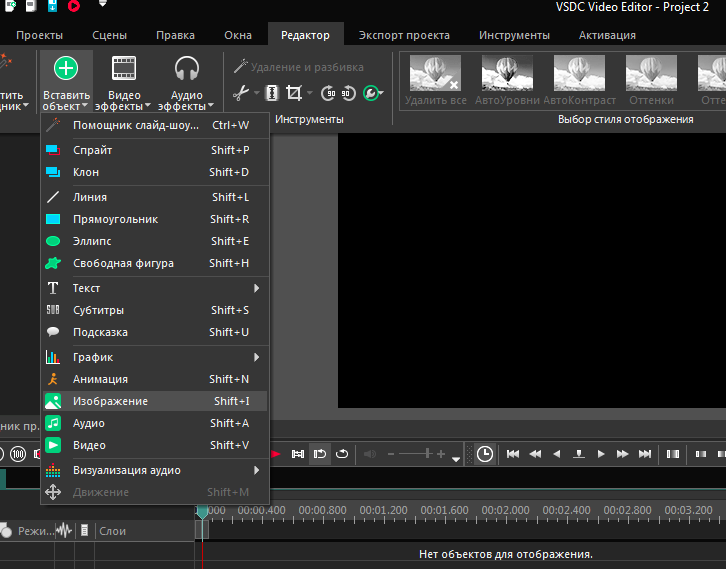Expand the График submenu
The width and height of the screenshot is (726, 569).
pos(155,357)
